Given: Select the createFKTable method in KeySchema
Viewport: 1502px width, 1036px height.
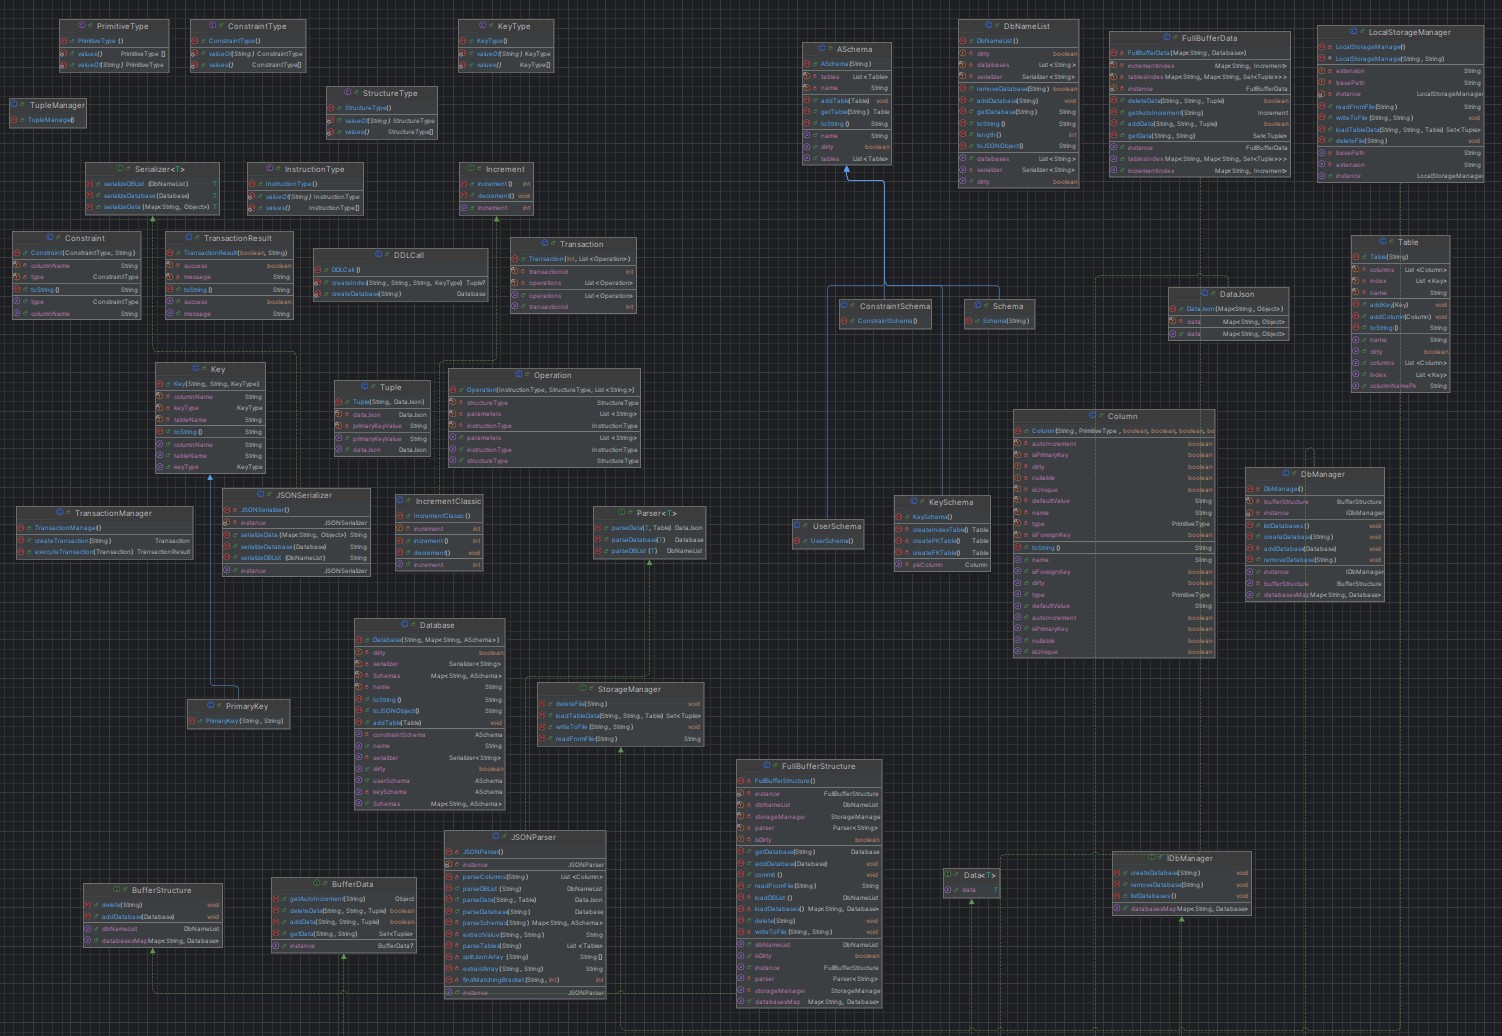Looking at the screenshot, I should click(x=935, y=552).
